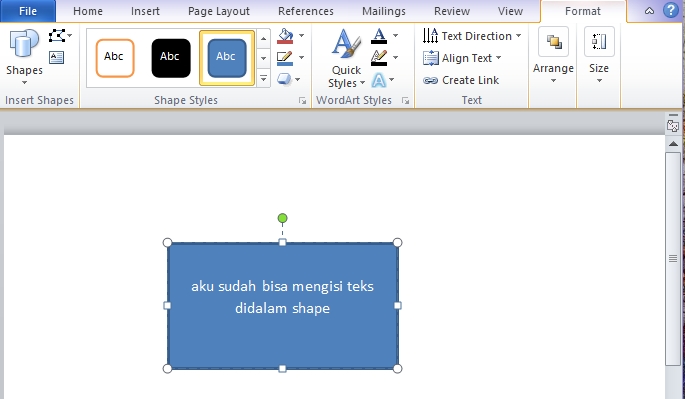Click the Shape Effects icon
This screenshot has height=399, width=685.
[284, 80]
